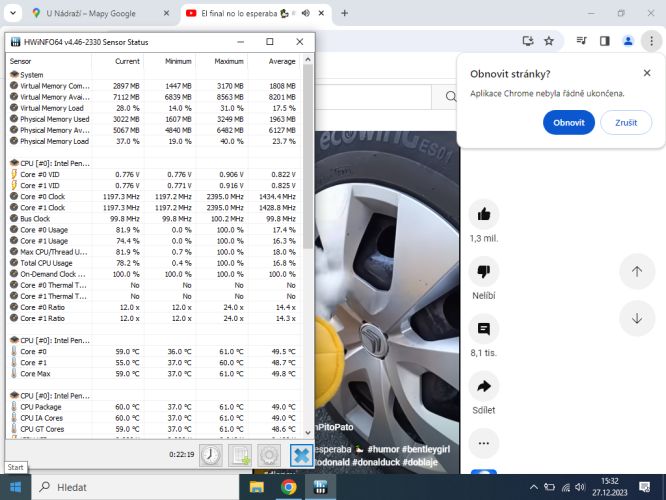Dismiss the Obnovit stránky popup
Viewport: 666px width, 500px height.
[x=647, y=73]
